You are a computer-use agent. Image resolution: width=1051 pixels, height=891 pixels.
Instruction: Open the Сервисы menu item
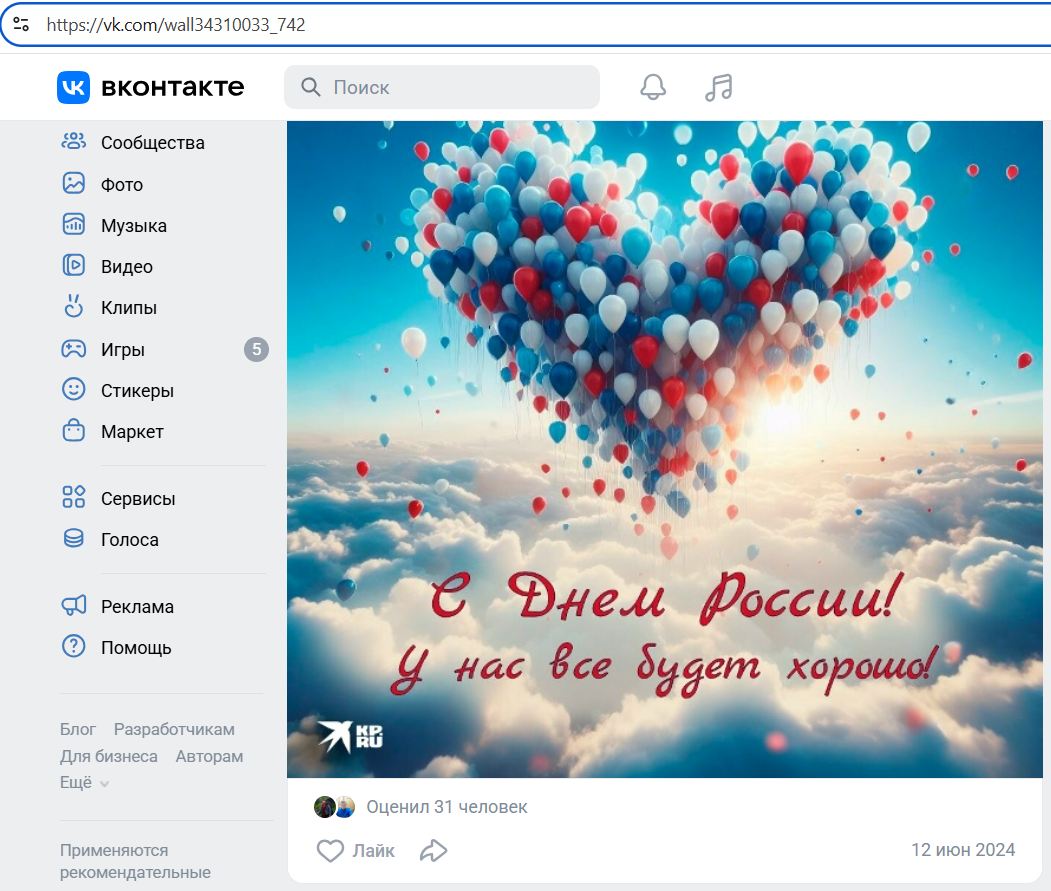point(137,499)
